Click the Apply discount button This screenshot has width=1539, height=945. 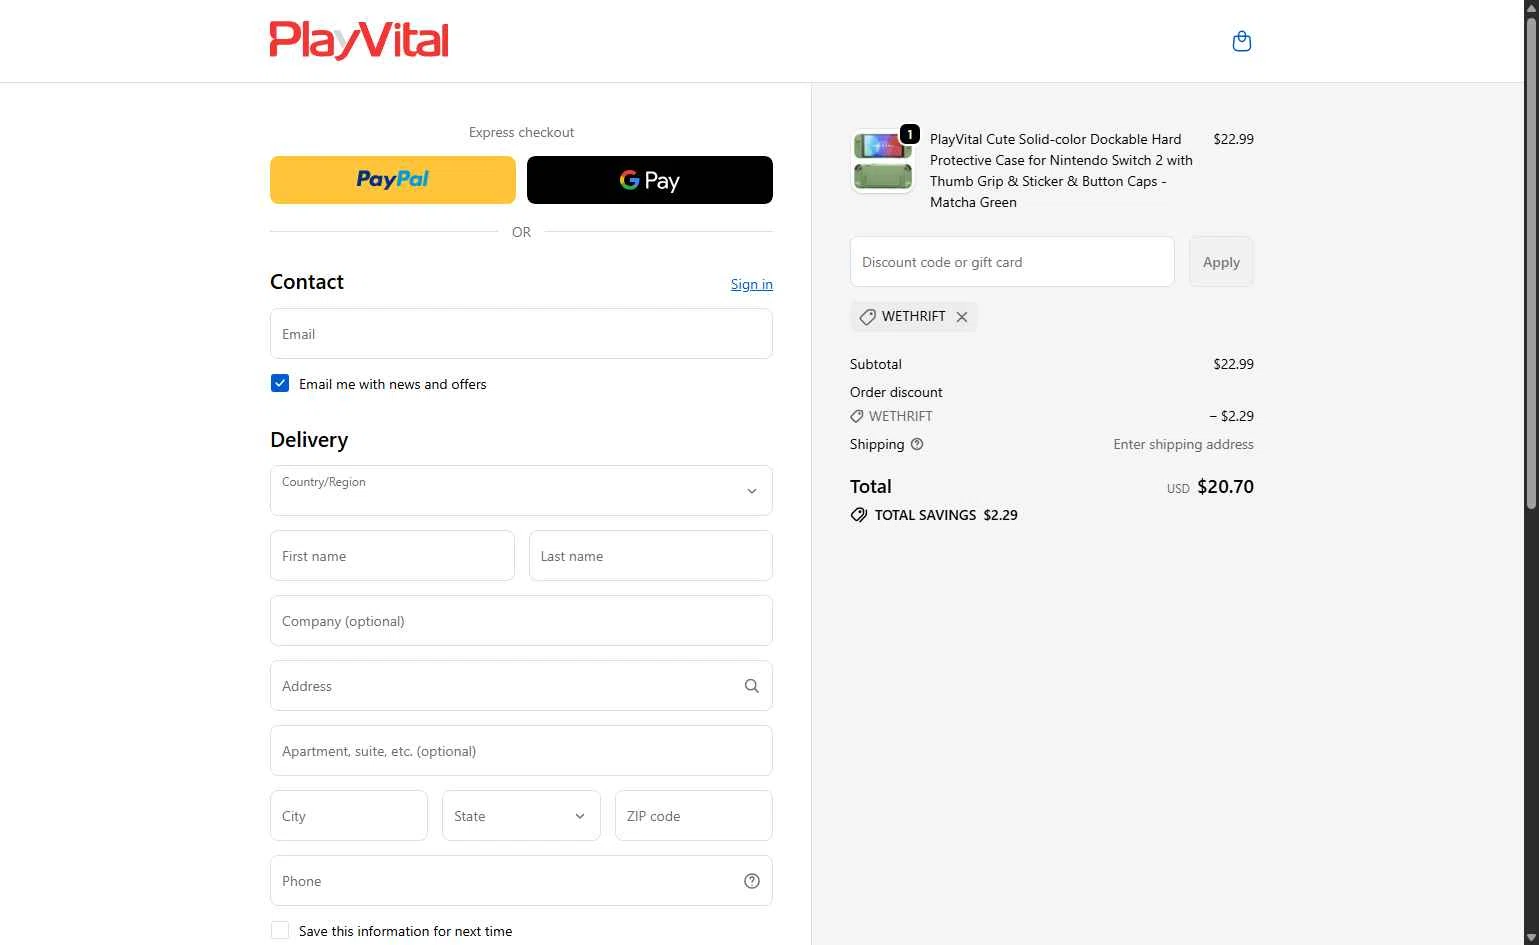[1221, 262]
